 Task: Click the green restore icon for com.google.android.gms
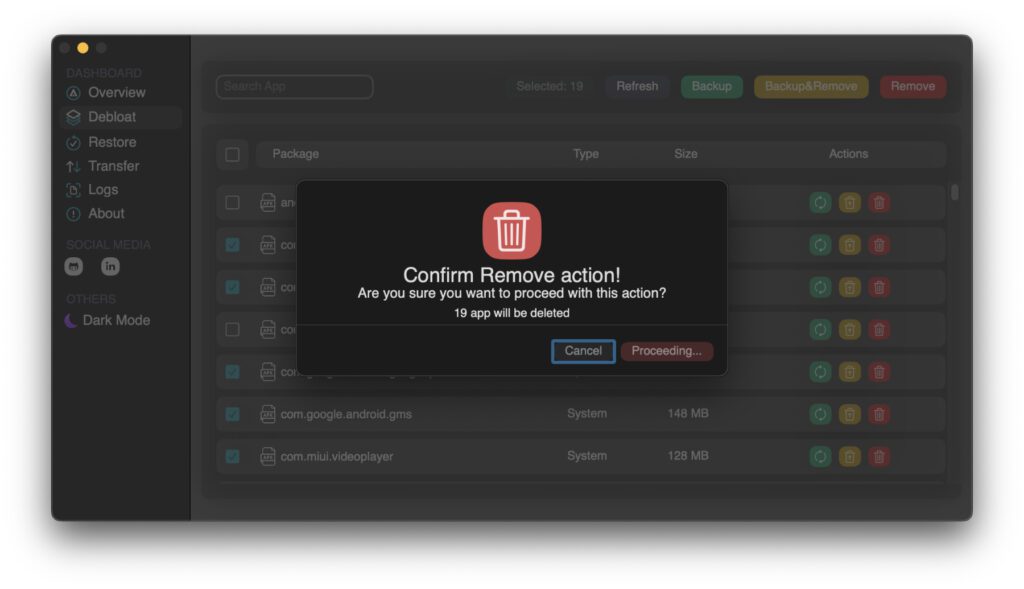coord(820,414)
